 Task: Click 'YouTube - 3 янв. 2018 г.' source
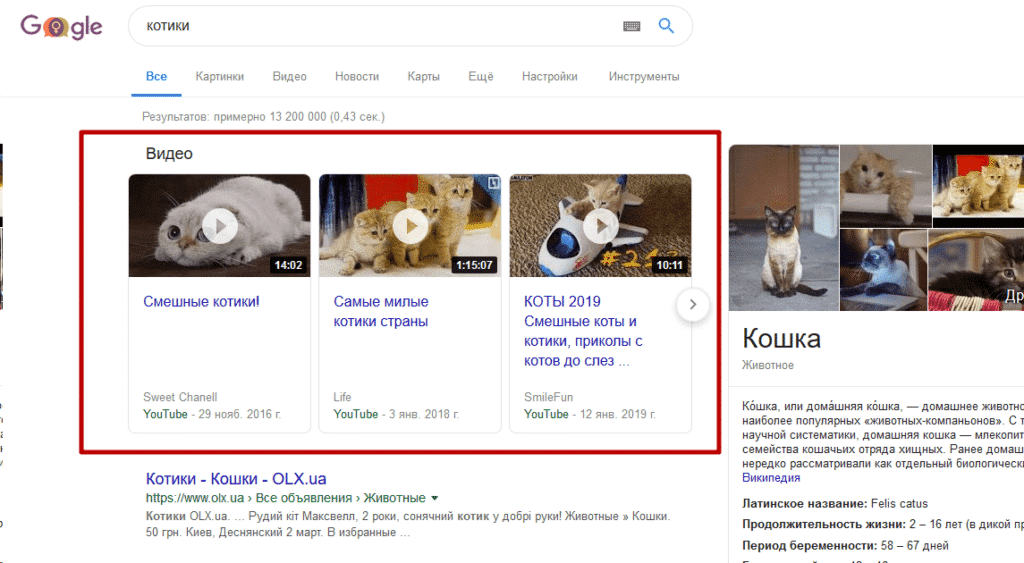(x=396, y=414)
